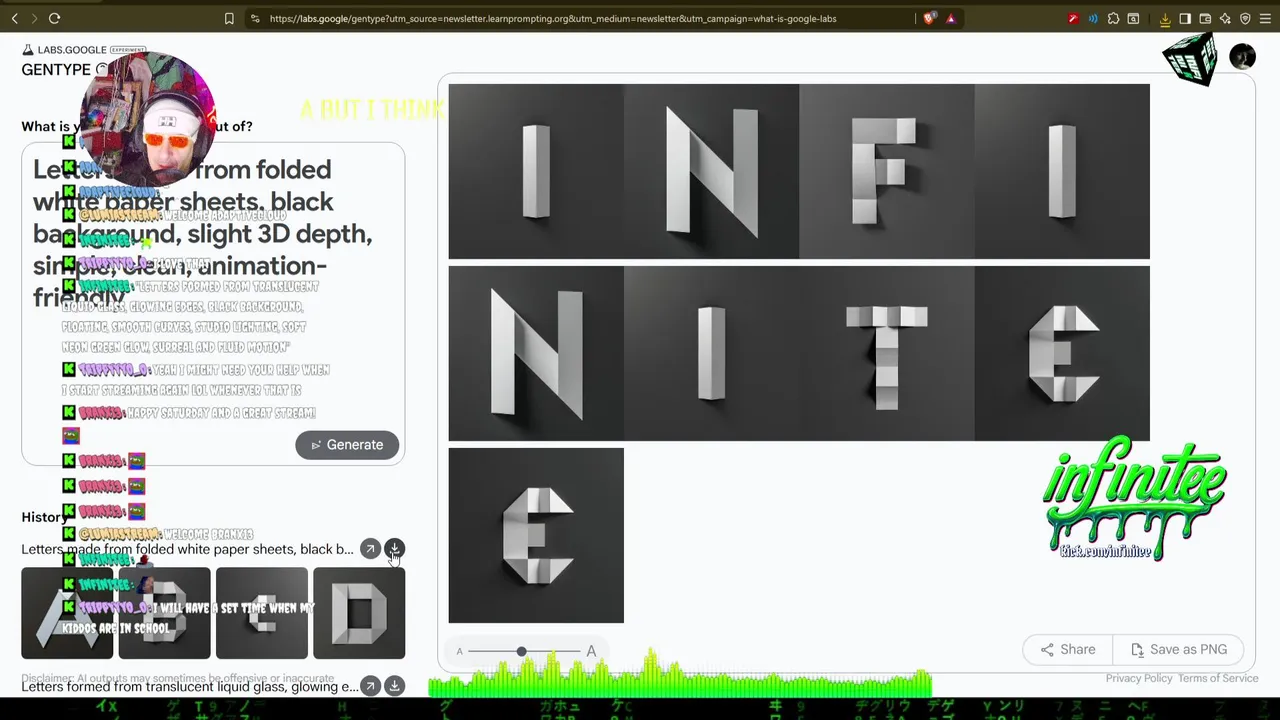This screenshot has width=1280, height=720.
Task: Click the N tile next to the F tile
Action: [711, 171]
